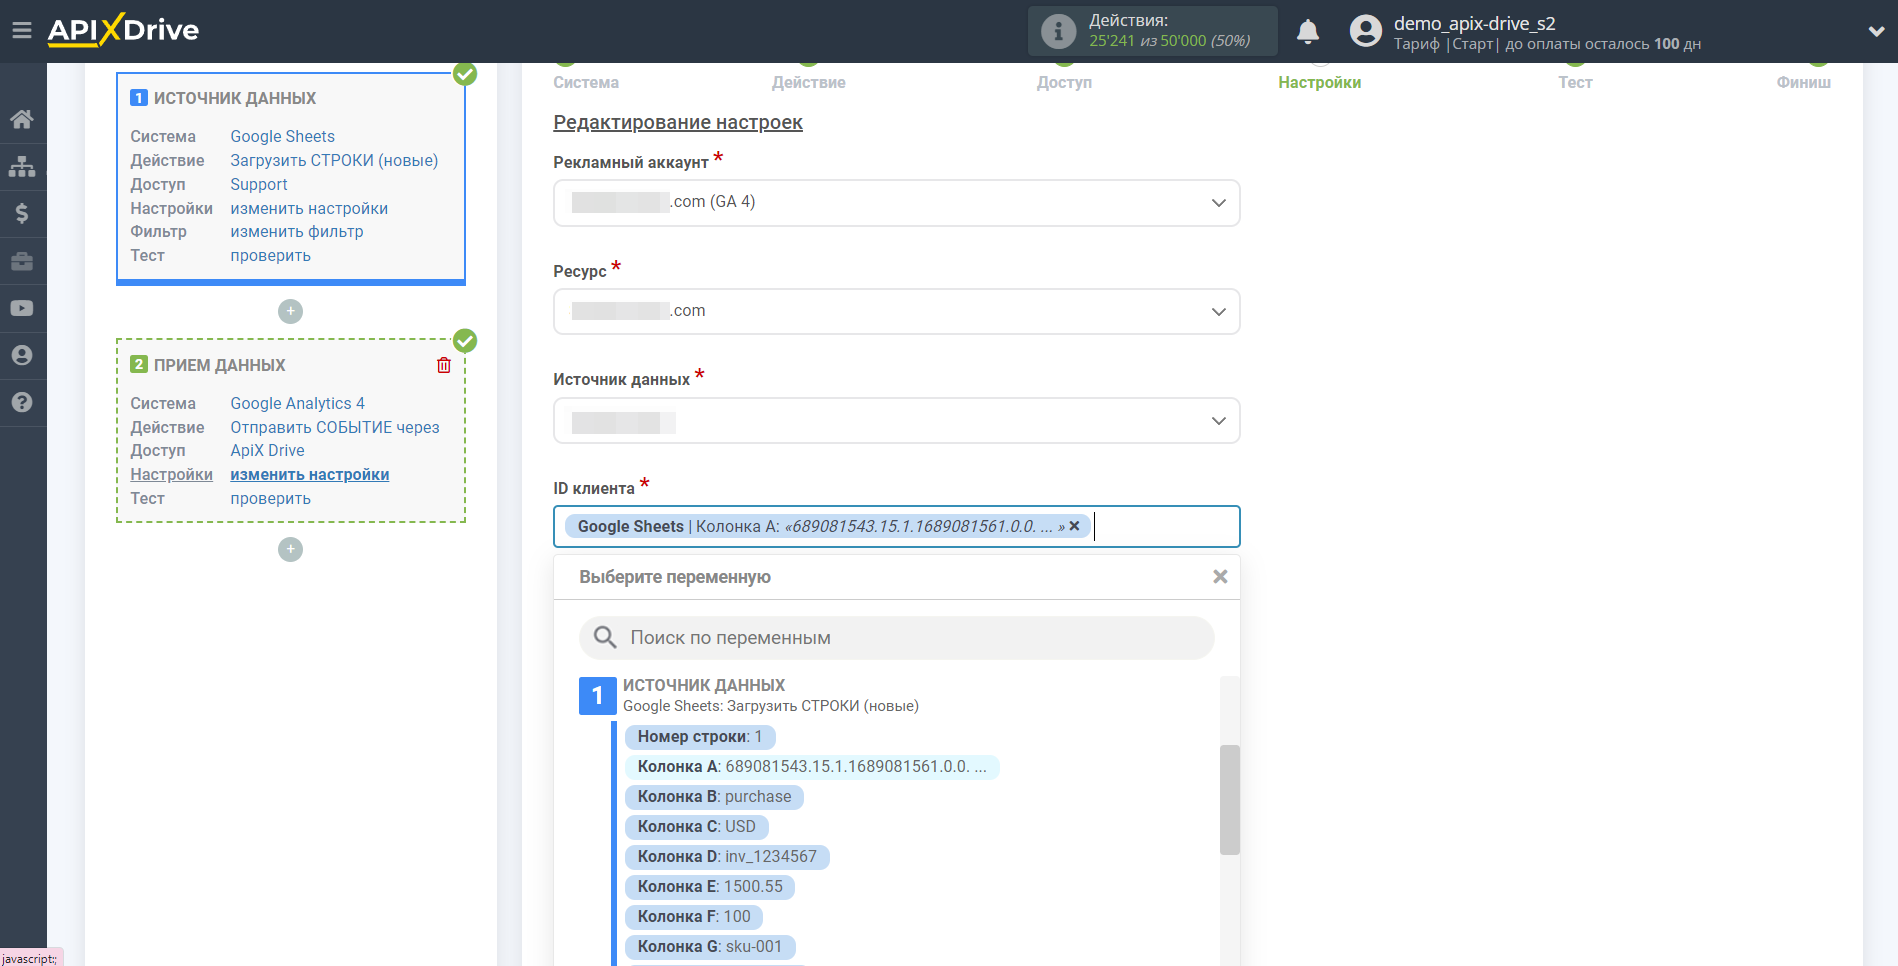The height and width of the screenshot is (966, 1898).
Task: Go to the Доступ step
Action: pos(1064,82)
